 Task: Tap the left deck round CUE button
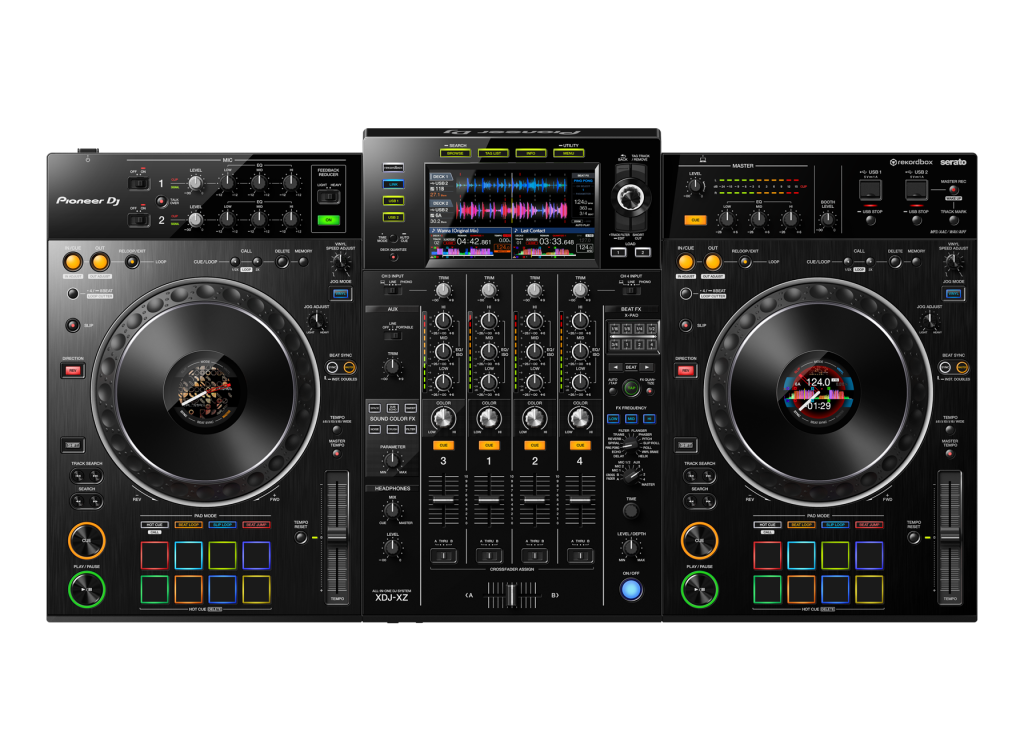(87, 540)
